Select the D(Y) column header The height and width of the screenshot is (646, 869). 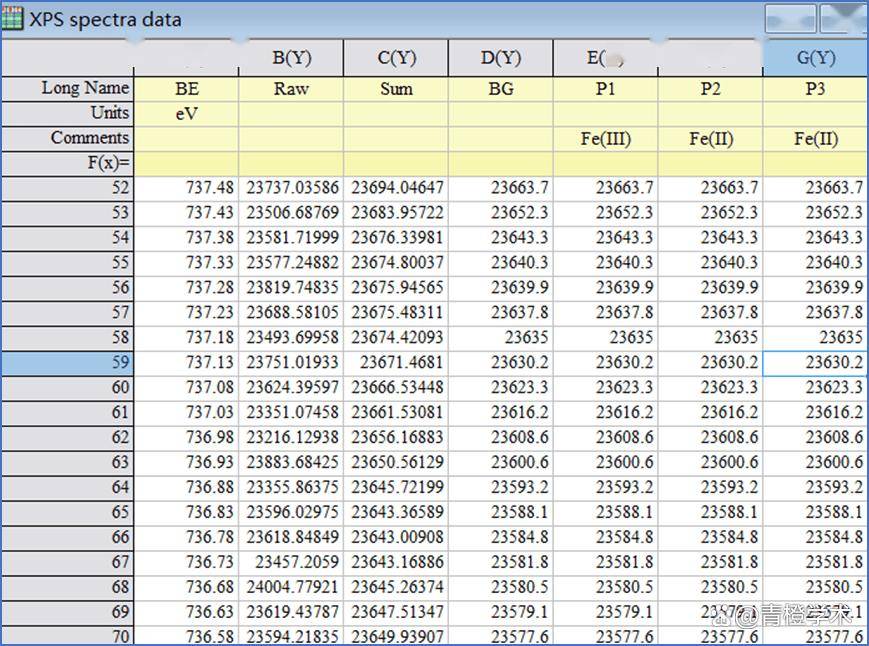501,58
